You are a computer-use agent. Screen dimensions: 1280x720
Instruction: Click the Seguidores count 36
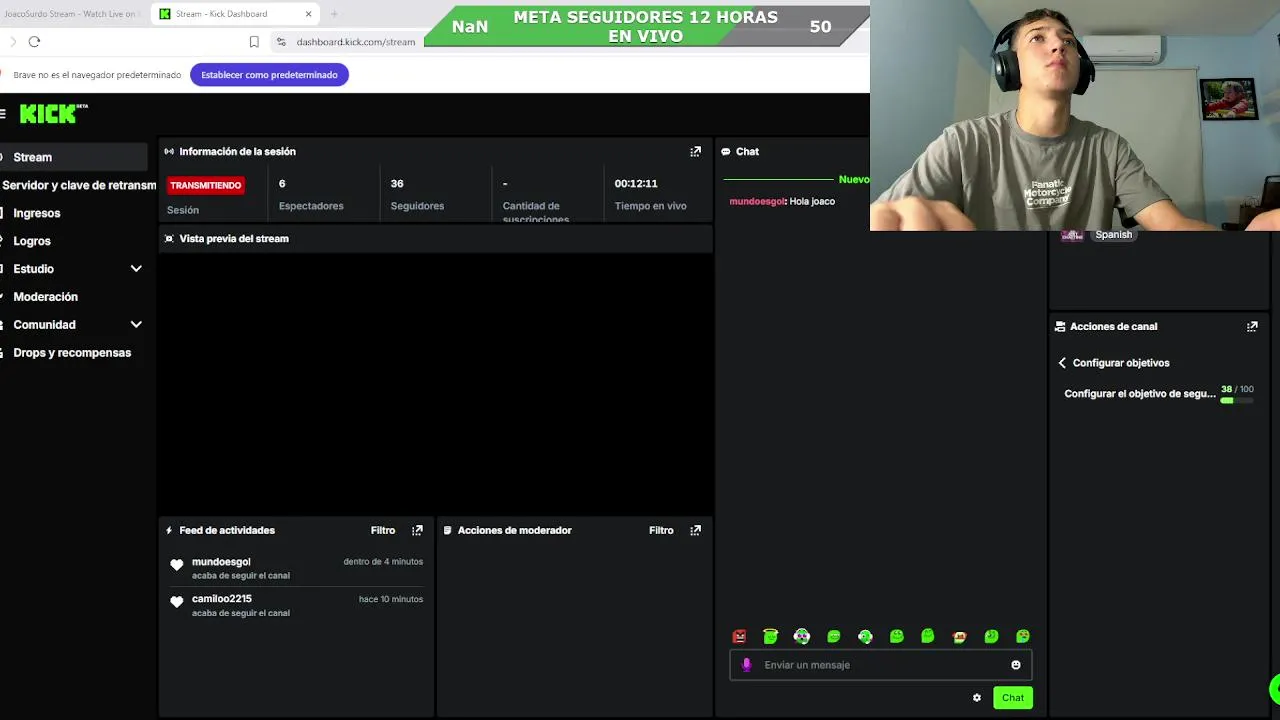pyautogui.click(x=397, y=184)
